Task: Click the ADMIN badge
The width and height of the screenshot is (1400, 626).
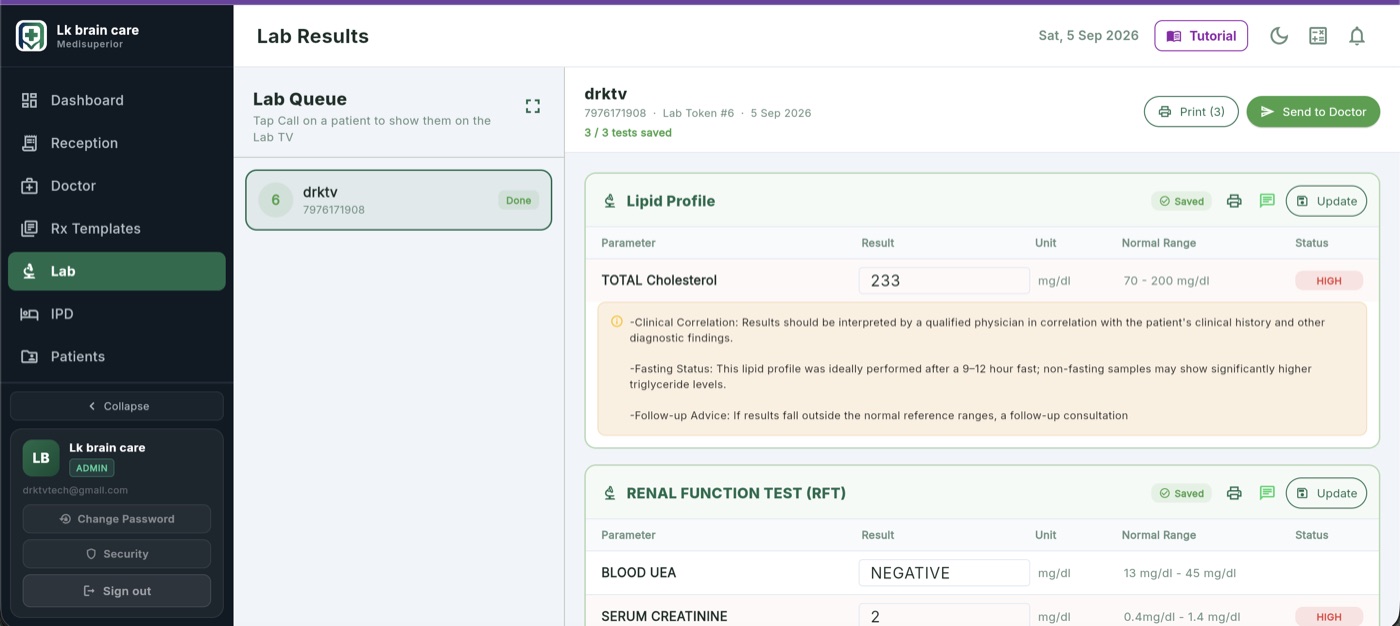Action: 92,468
